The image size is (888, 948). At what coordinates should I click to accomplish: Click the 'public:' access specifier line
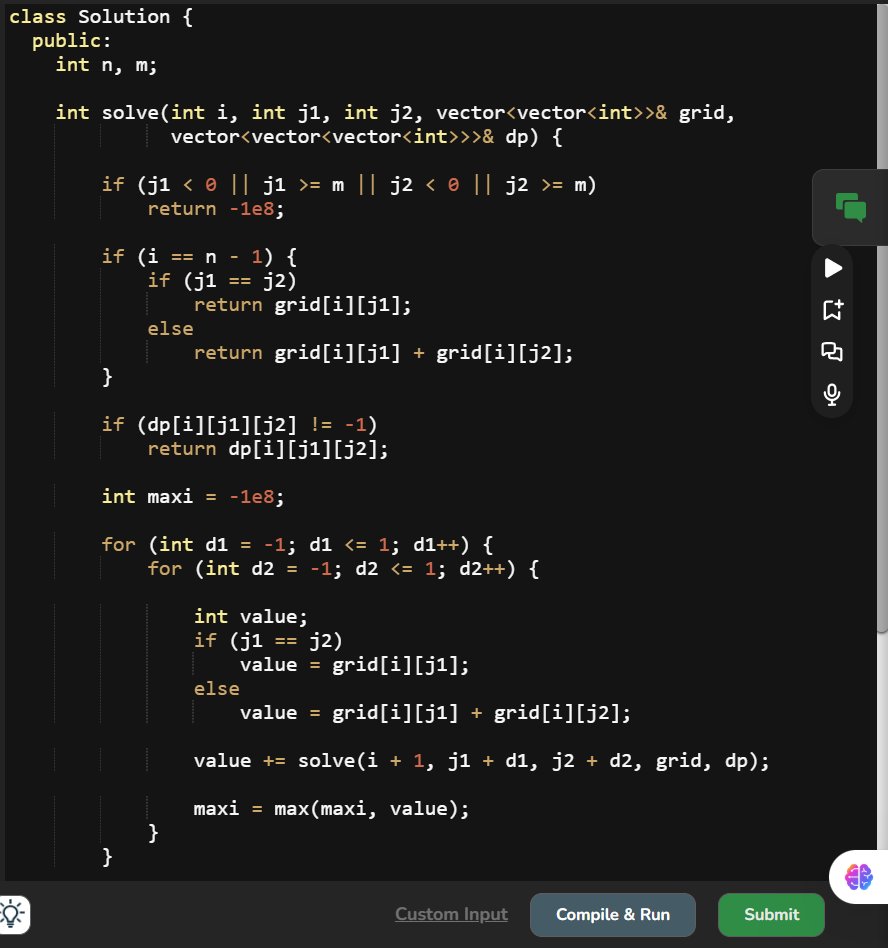[x=72, y=41]
